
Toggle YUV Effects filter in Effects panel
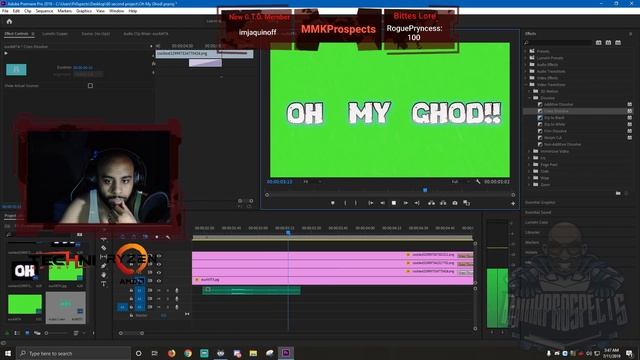[618, 42]
